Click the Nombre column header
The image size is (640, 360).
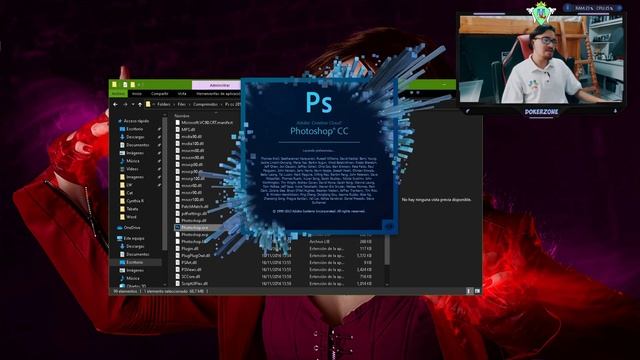(182, 116)
